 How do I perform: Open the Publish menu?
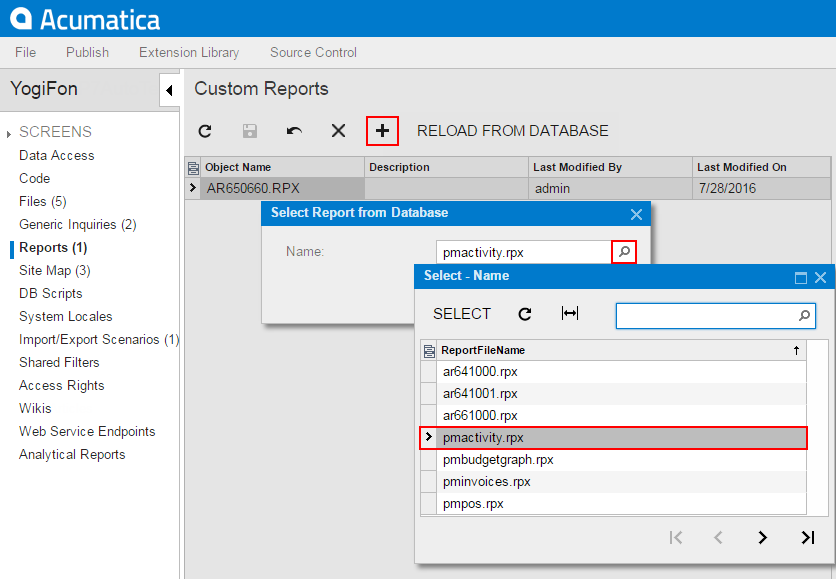(87, 52)
